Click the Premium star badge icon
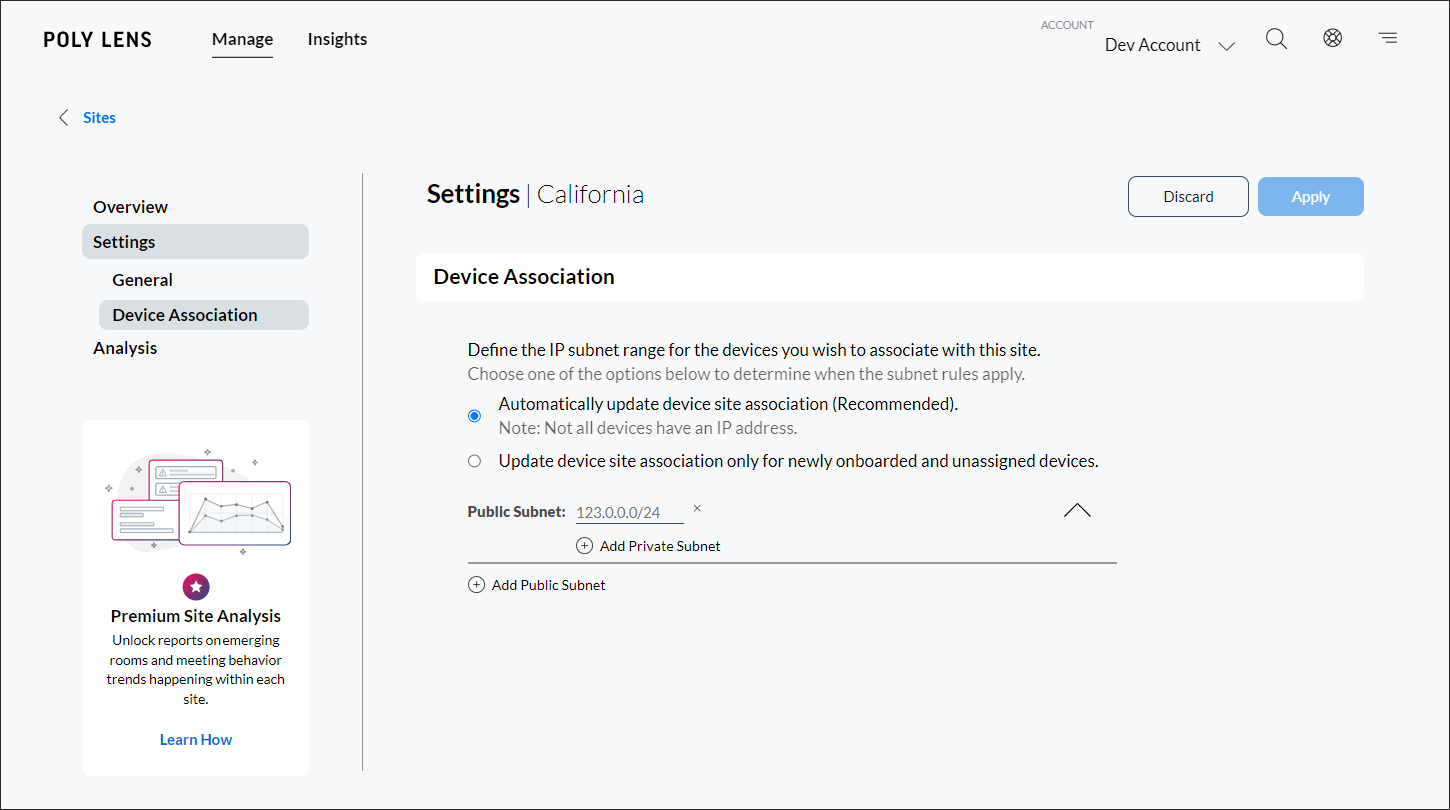This screenshot has width=1450, height=810. click(196, 587)
